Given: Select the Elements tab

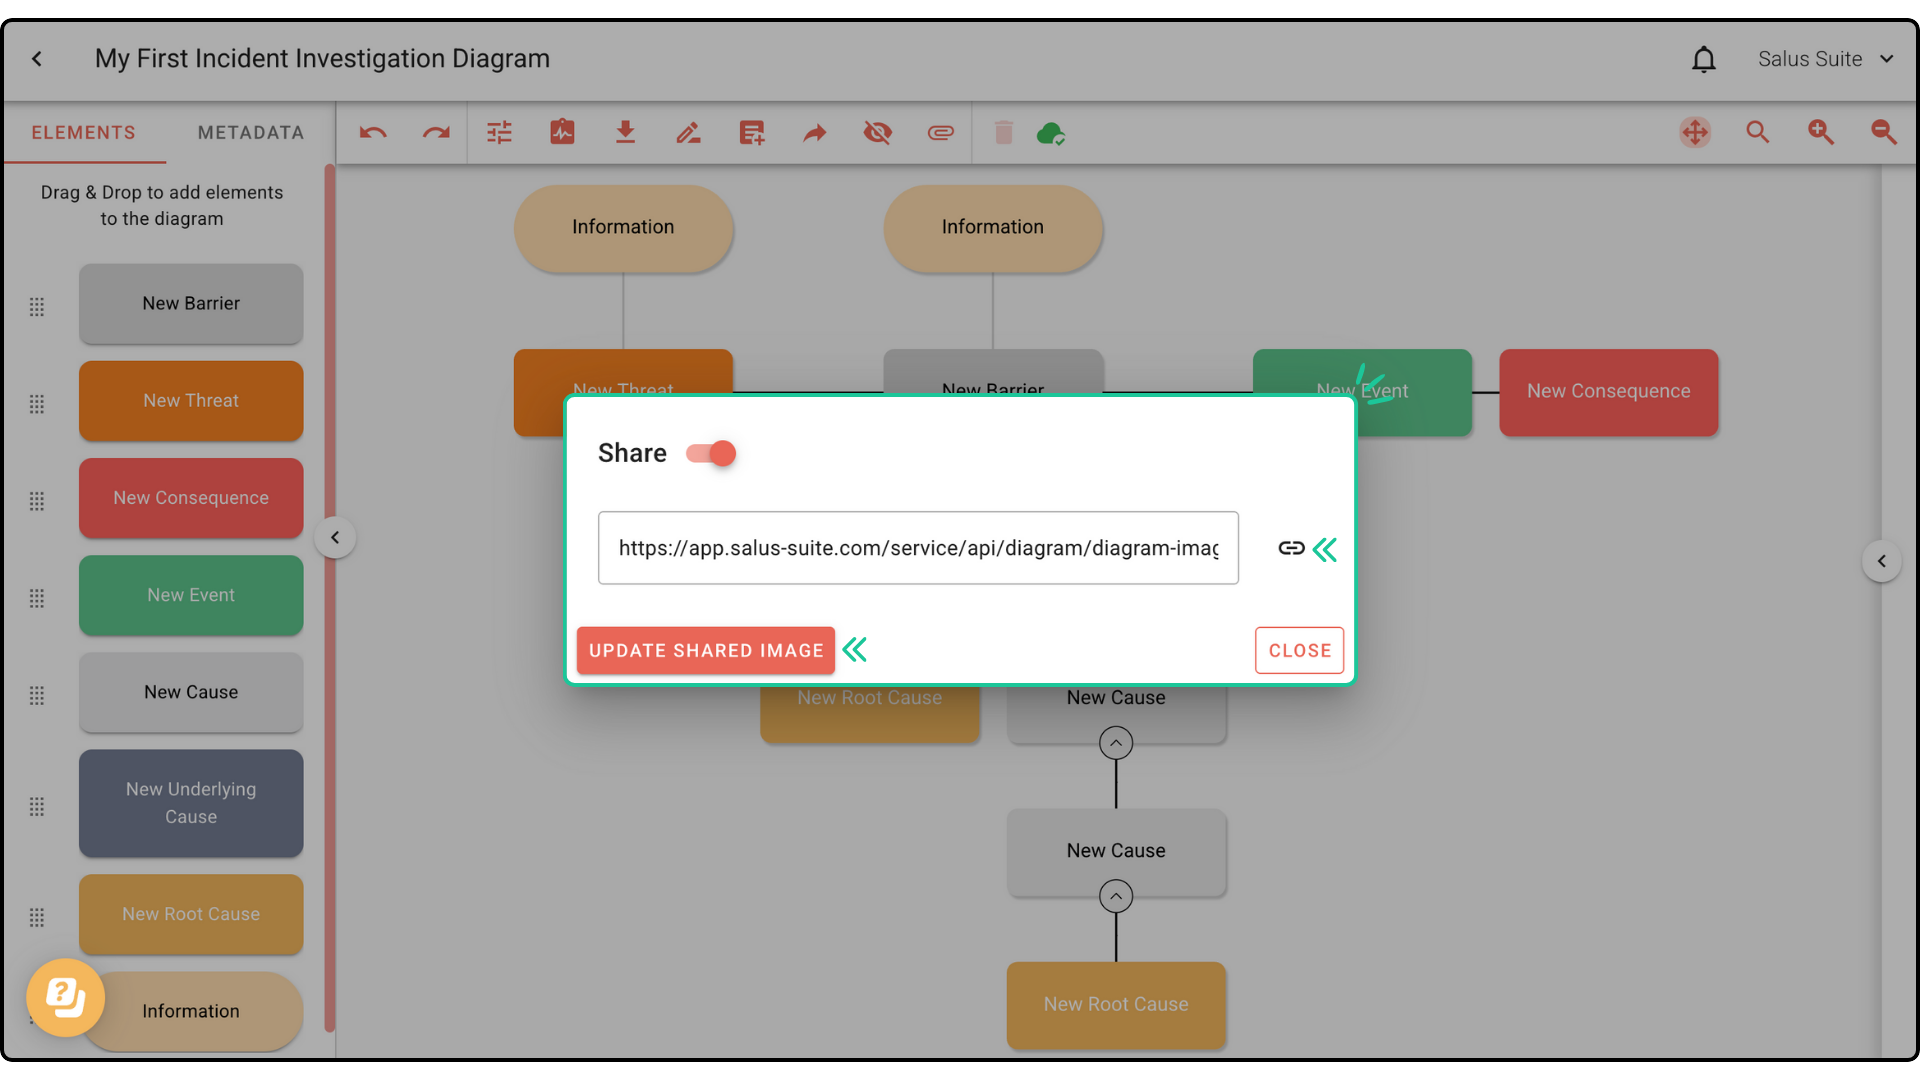Looking at the screenshot, I should click(x=83, y=133).
